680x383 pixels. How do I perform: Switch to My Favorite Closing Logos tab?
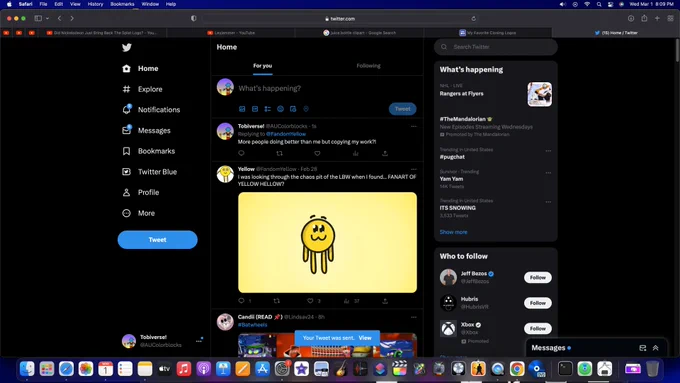488,33
